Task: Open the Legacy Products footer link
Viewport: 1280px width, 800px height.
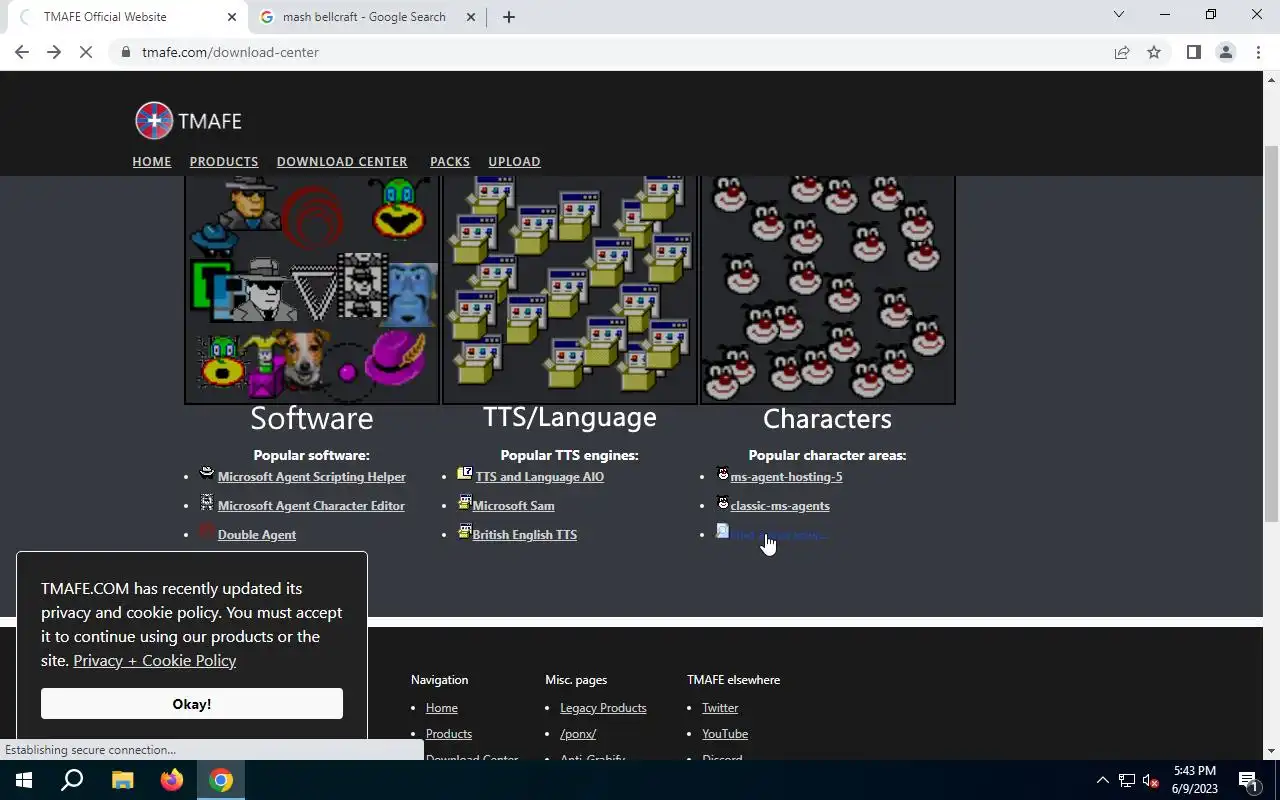Action: 603,708
